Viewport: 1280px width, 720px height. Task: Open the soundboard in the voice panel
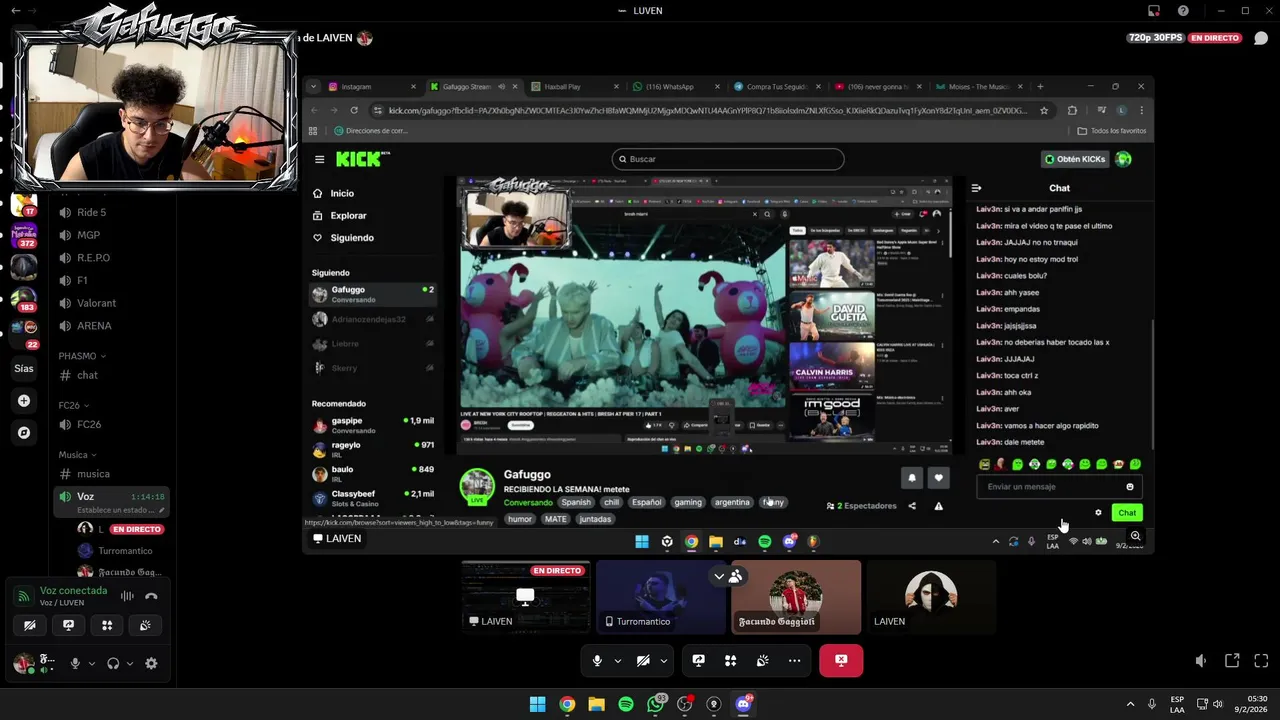click(145, 625)
